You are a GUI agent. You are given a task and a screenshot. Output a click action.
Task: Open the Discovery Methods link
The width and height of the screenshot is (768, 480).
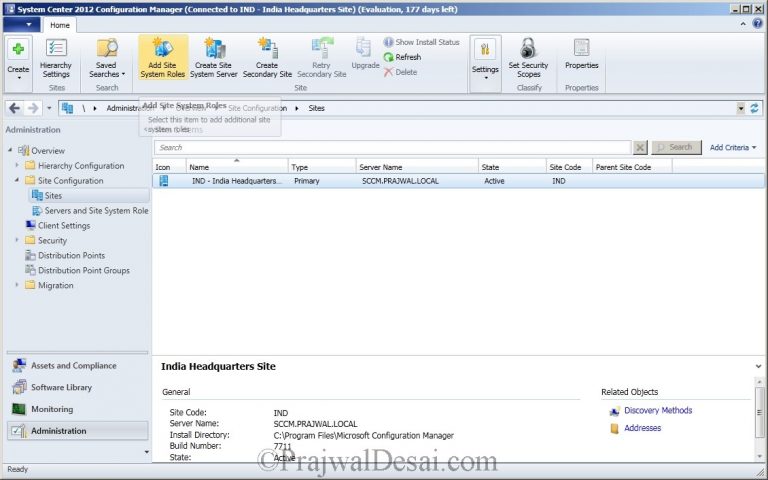[658, 410]
